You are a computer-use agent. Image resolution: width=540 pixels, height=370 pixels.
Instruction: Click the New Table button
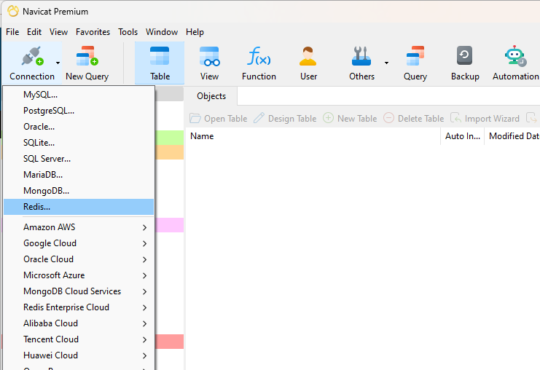pyautogui.click(x=350, y=119)
